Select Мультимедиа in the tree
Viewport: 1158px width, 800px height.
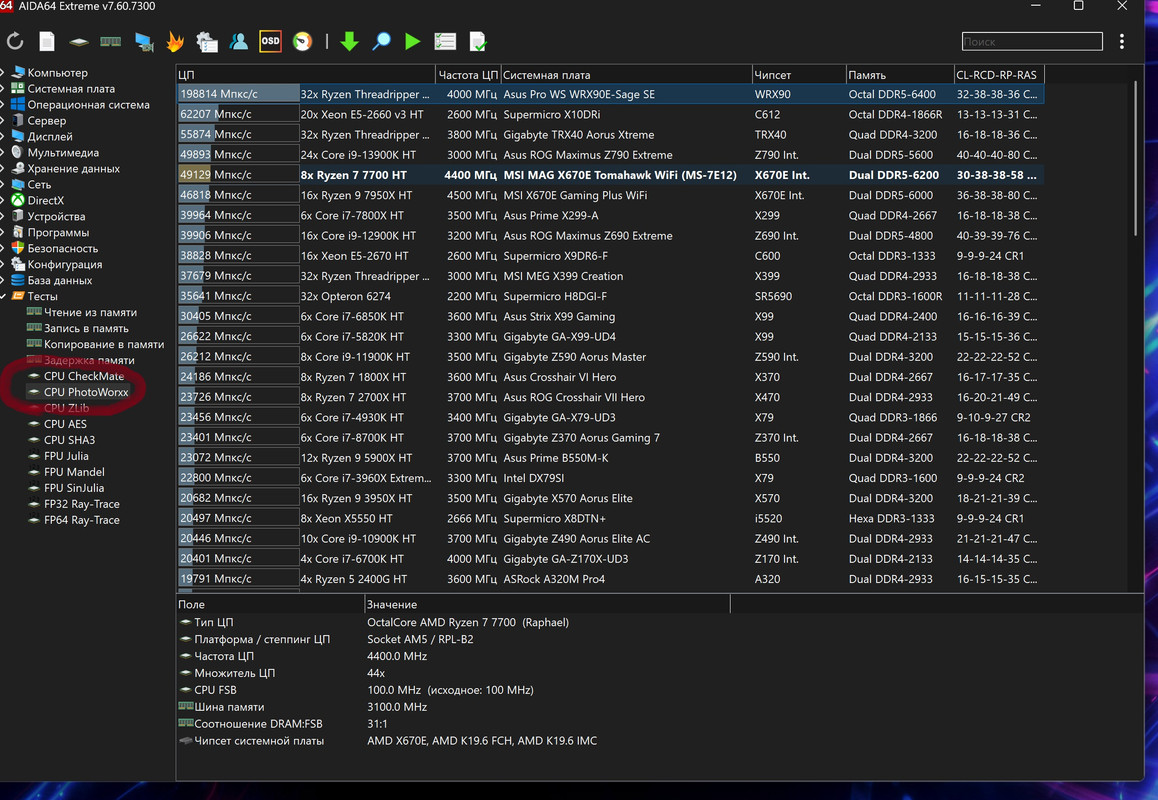63,153
